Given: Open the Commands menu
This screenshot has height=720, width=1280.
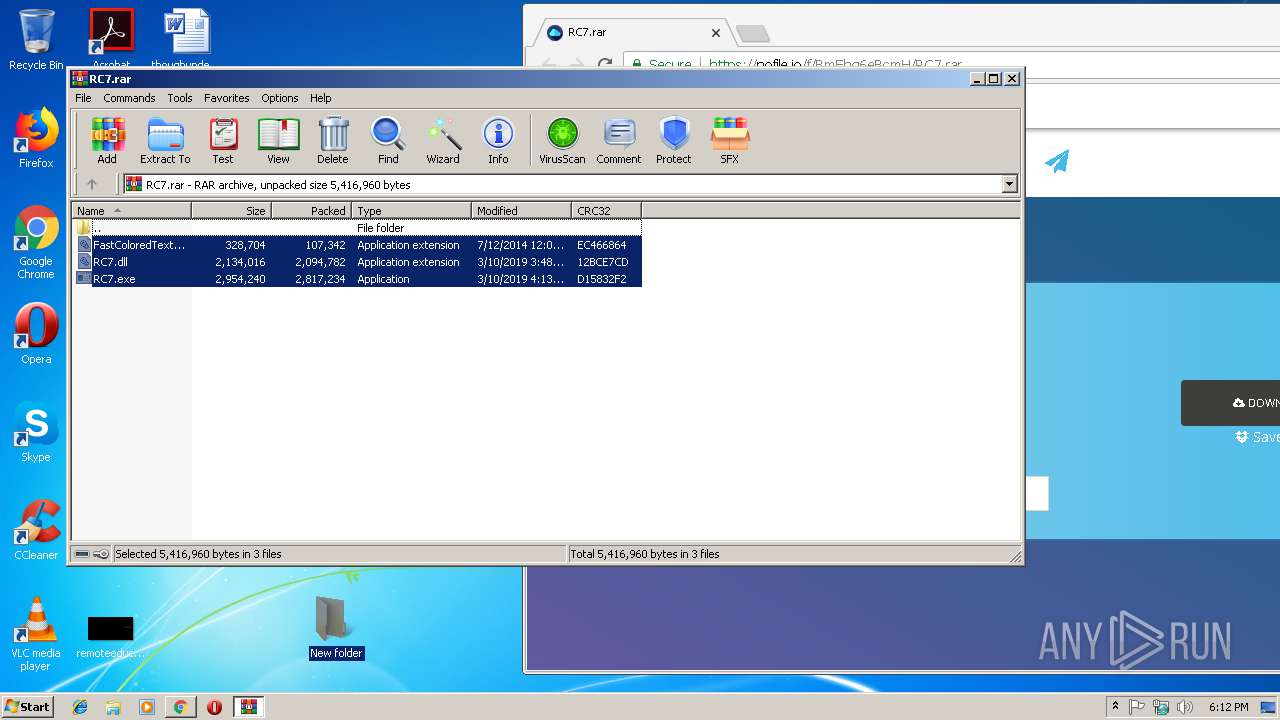Looking at the screenshot, I should pos(129,98).
